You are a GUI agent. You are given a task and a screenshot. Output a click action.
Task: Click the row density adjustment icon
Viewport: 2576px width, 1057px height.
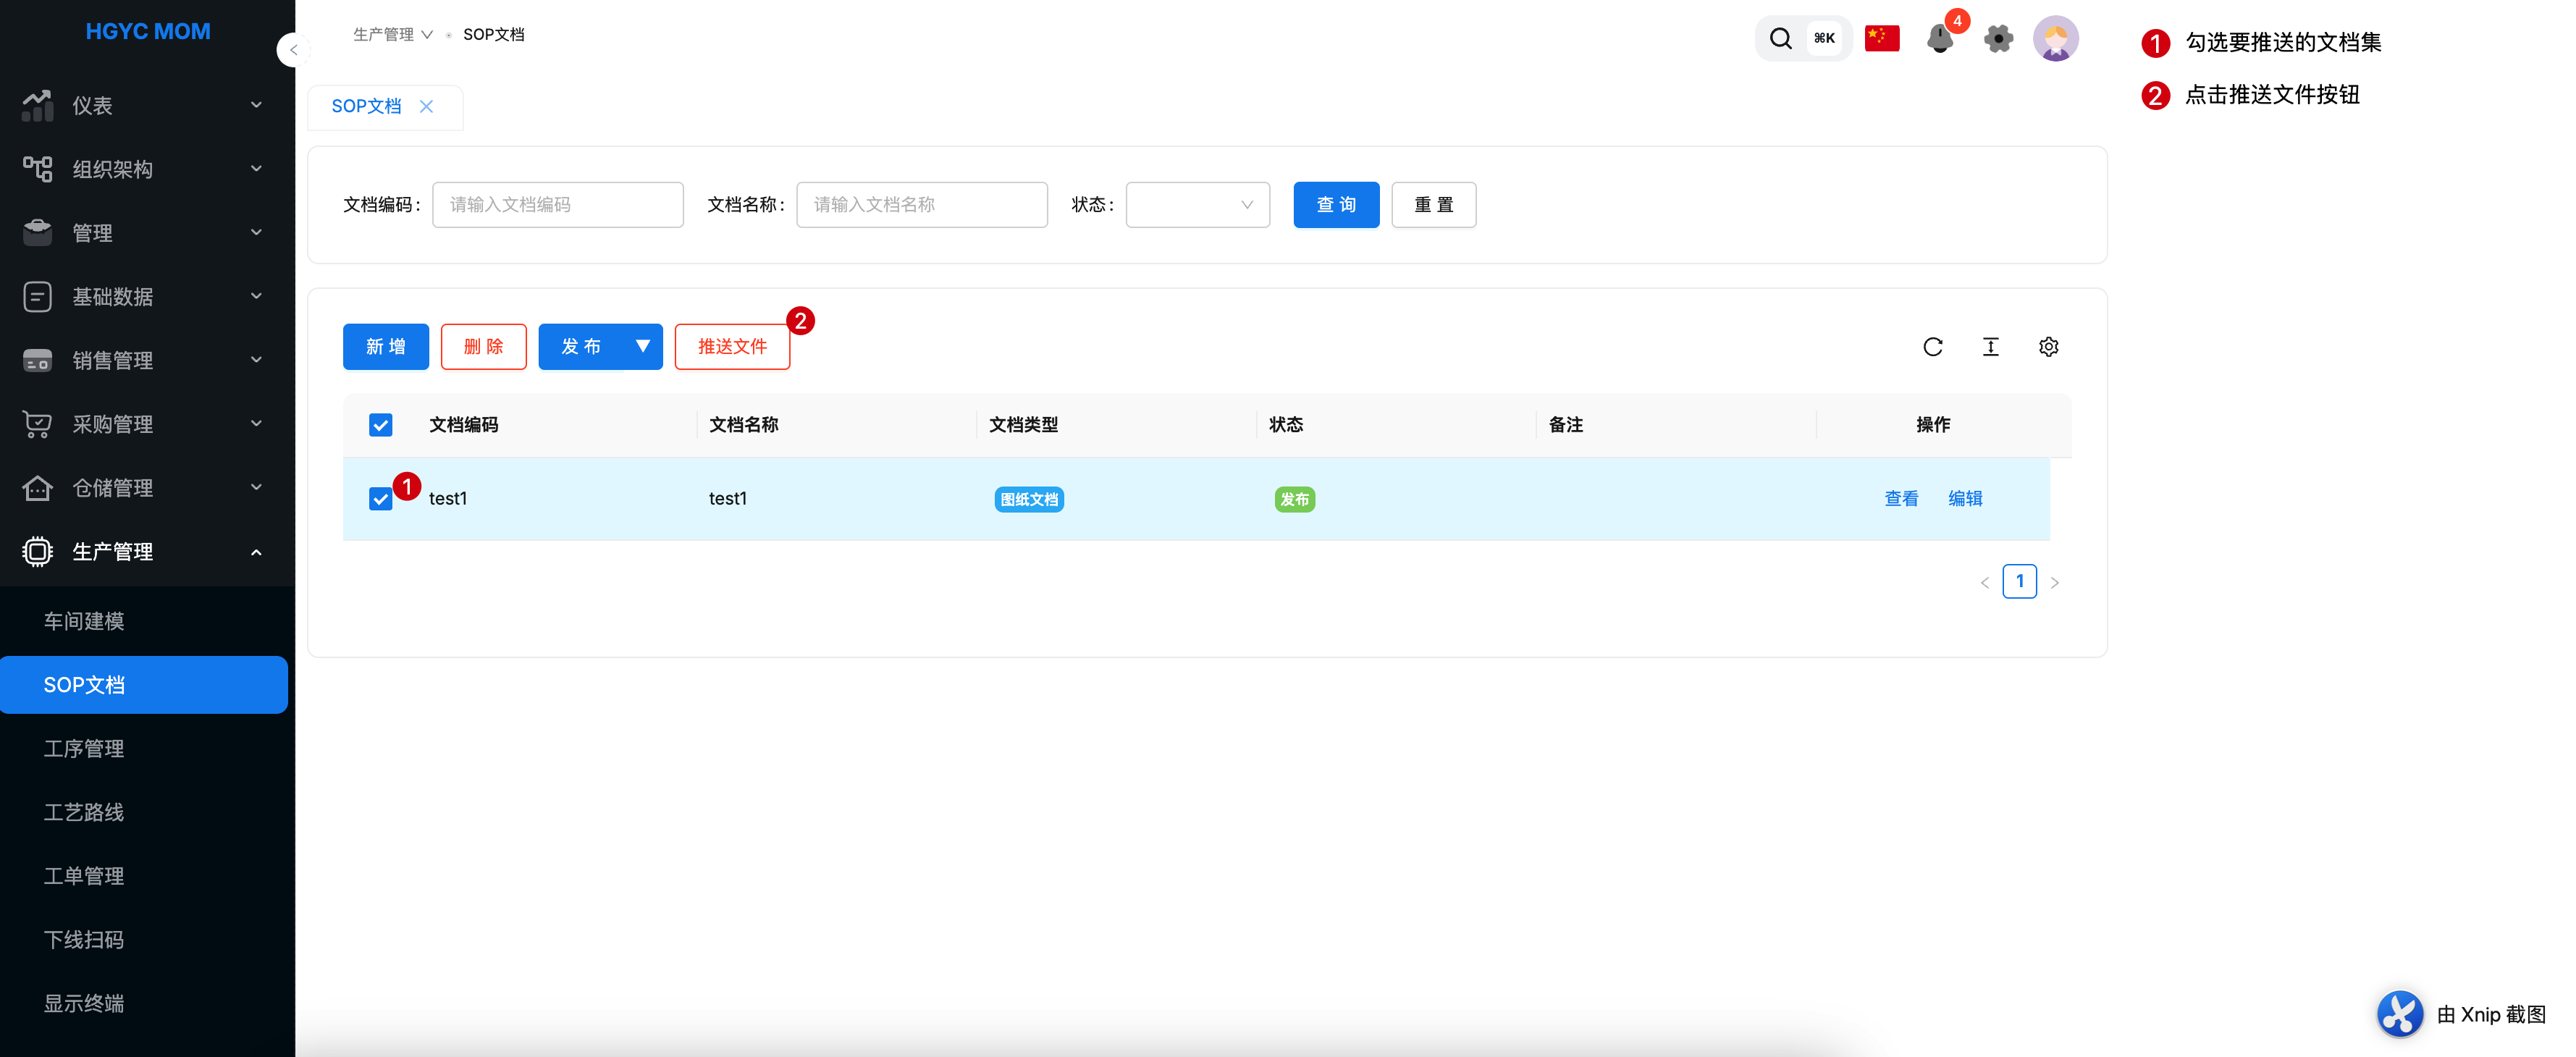point(1990,346)
